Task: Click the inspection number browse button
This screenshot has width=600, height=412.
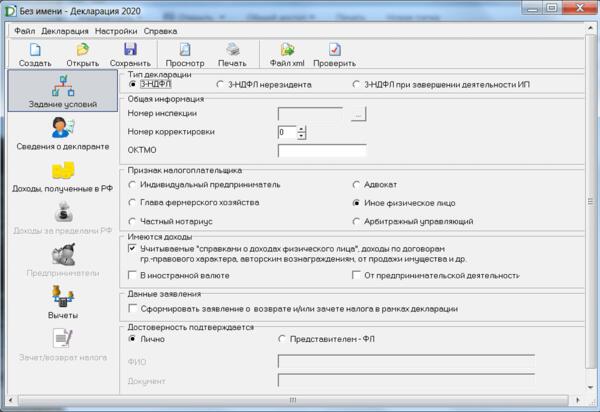Action: (358, 114)
